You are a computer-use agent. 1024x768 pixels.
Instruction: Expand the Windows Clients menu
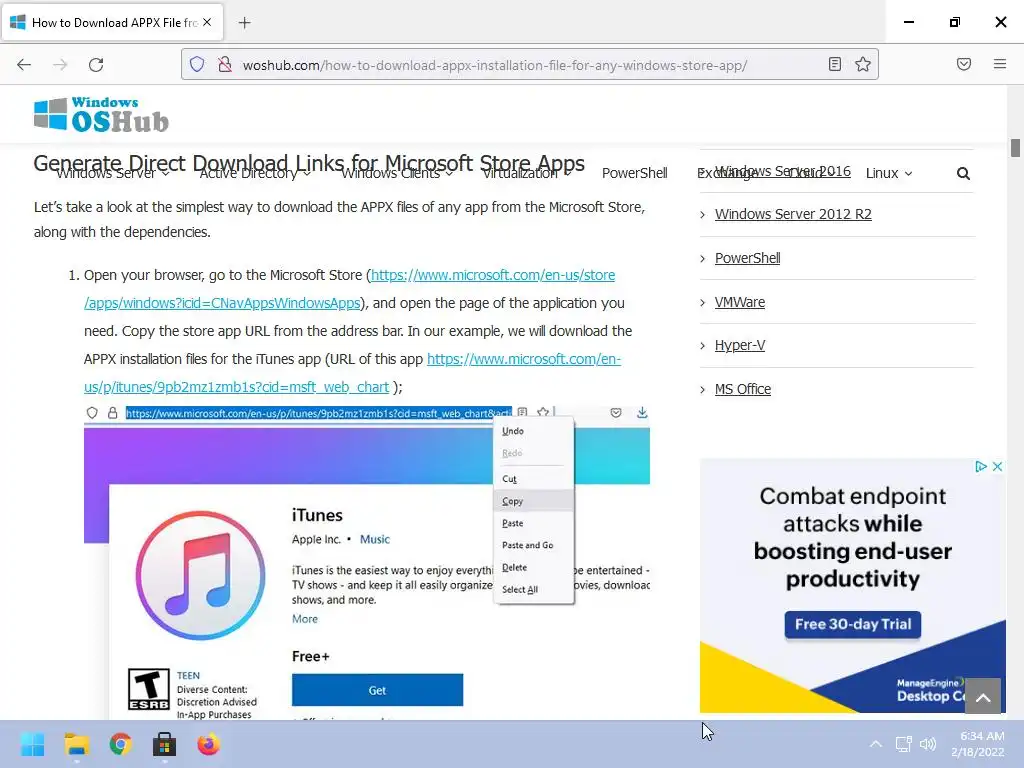[x=397, y=173]
